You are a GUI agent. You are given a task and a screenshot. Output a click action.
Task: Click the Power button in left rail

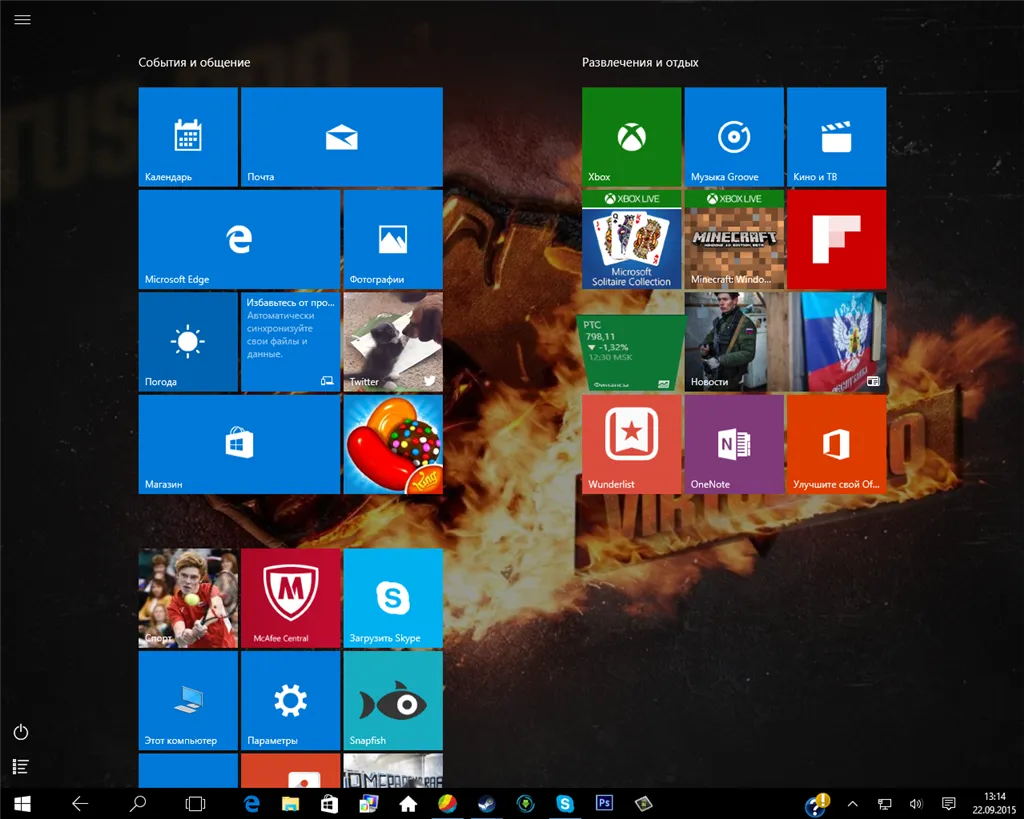(x=21, y=732)
